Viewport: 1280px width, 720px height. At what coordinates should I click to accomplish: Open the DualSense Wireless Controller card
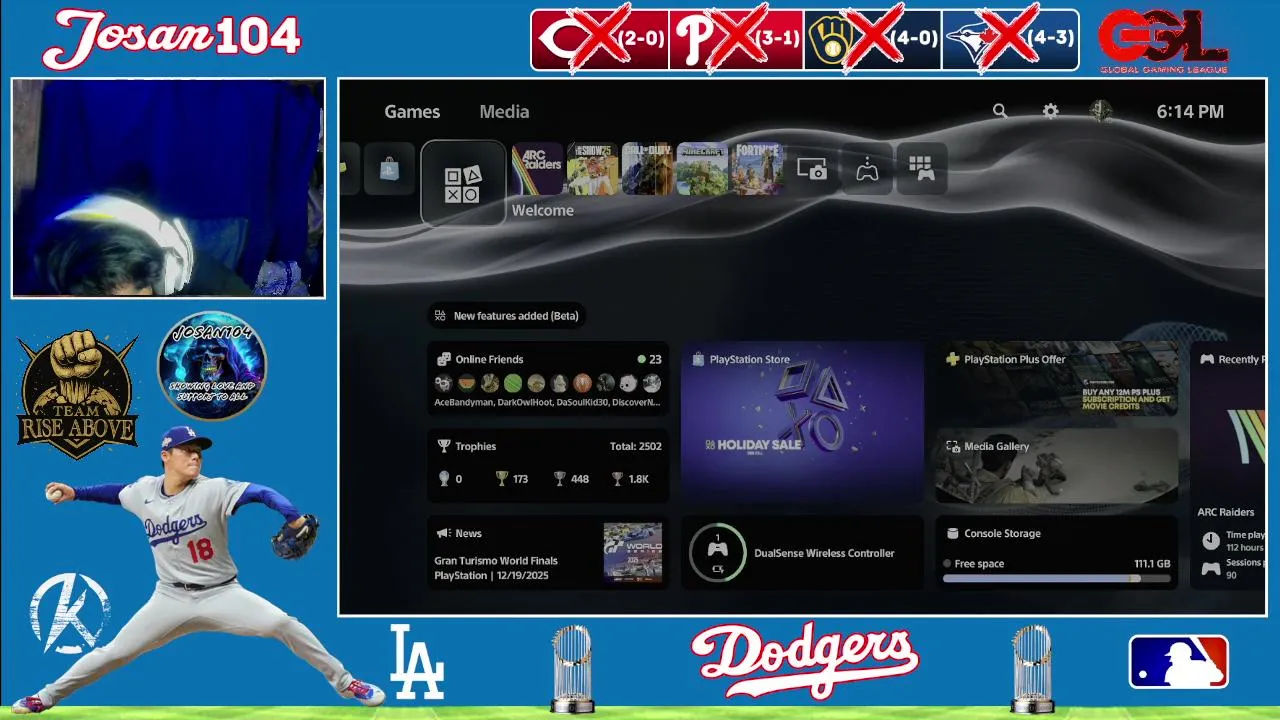[x=802, y=553]
